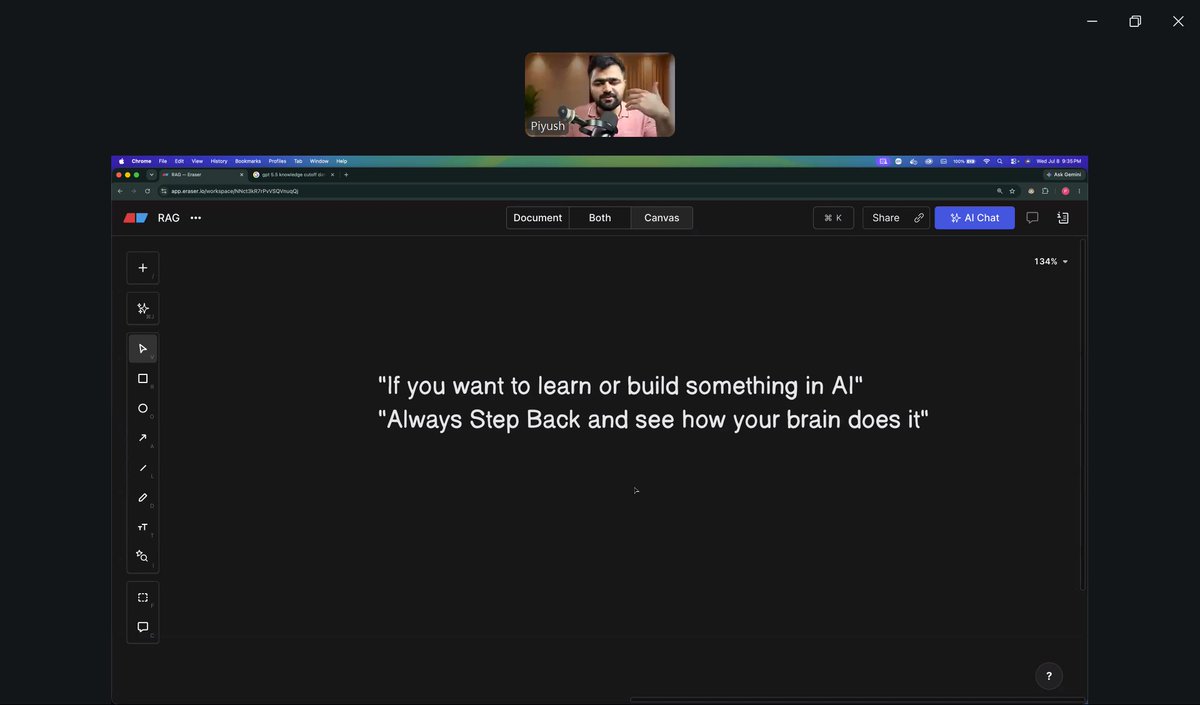This screenshot has width=1200, height=705.
Task: Select the Pencil draw tool
Action: coord(142,497)
